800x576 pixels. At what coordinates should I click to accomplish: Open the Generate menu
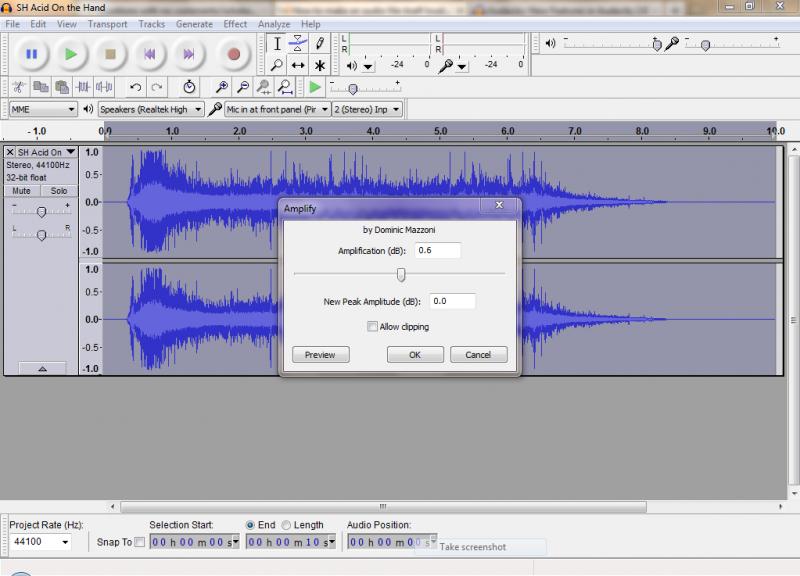[194, 24]
